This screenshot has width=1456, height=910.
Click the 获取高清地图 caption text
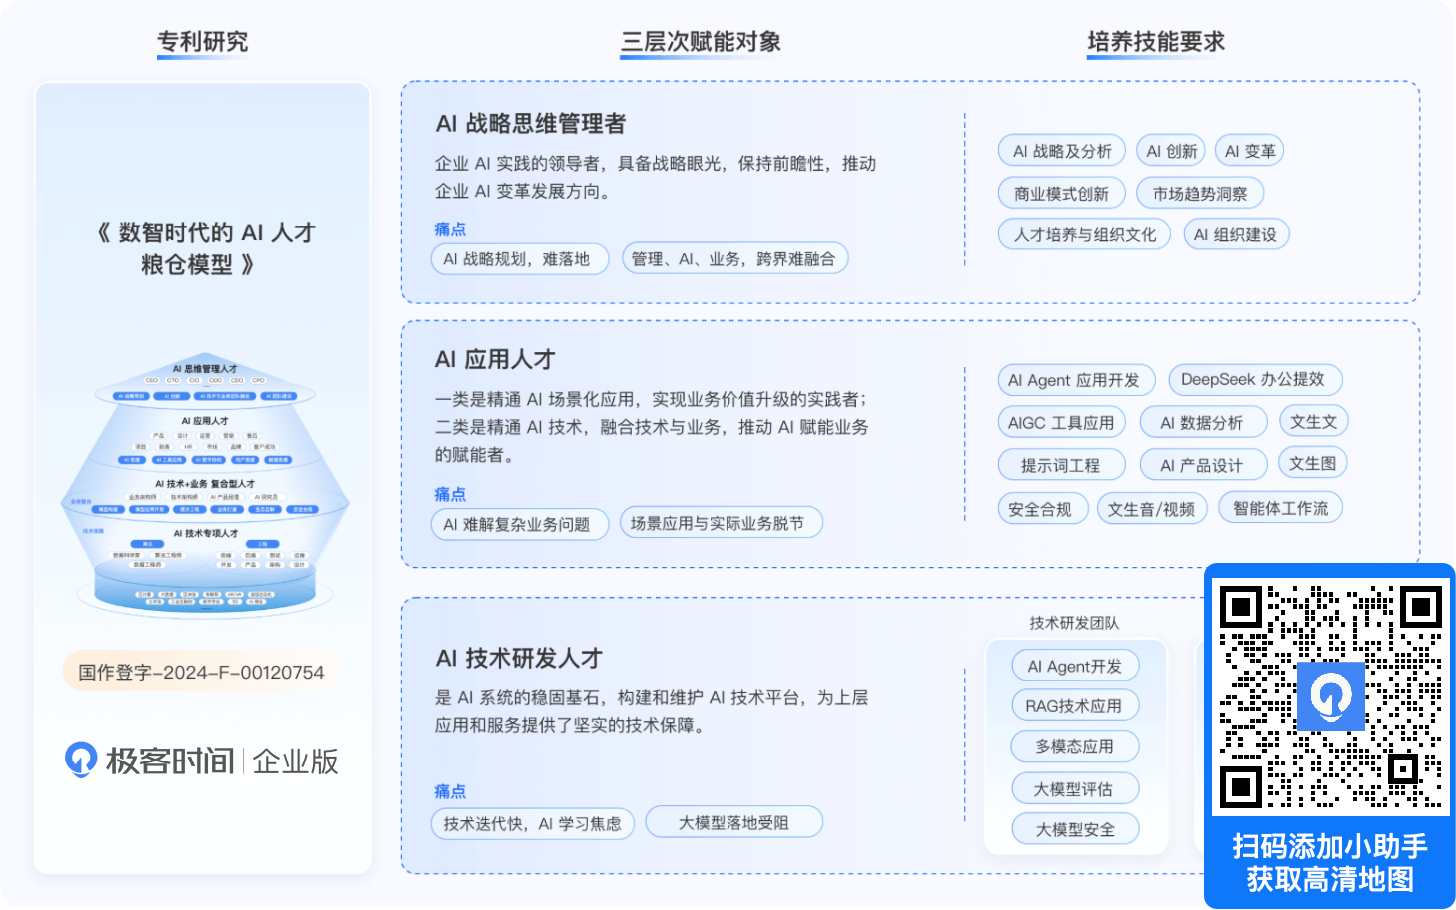(x=1330, y=879)
